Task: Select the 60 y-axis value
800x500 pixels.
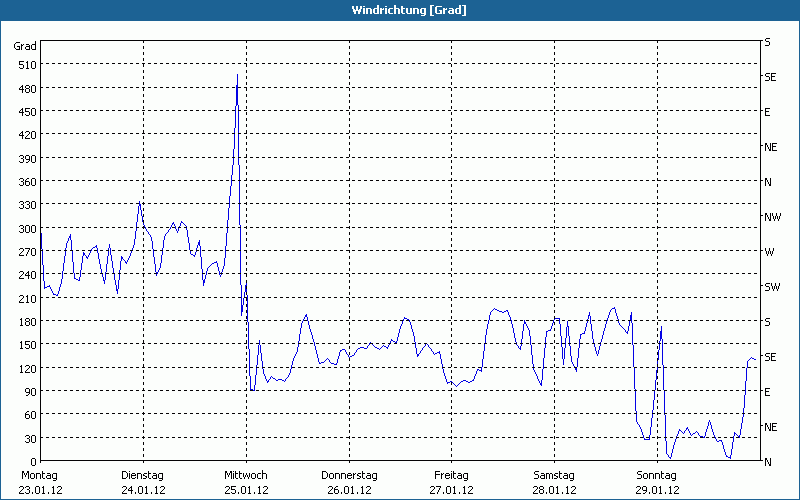Action: (x=31, y=415)
